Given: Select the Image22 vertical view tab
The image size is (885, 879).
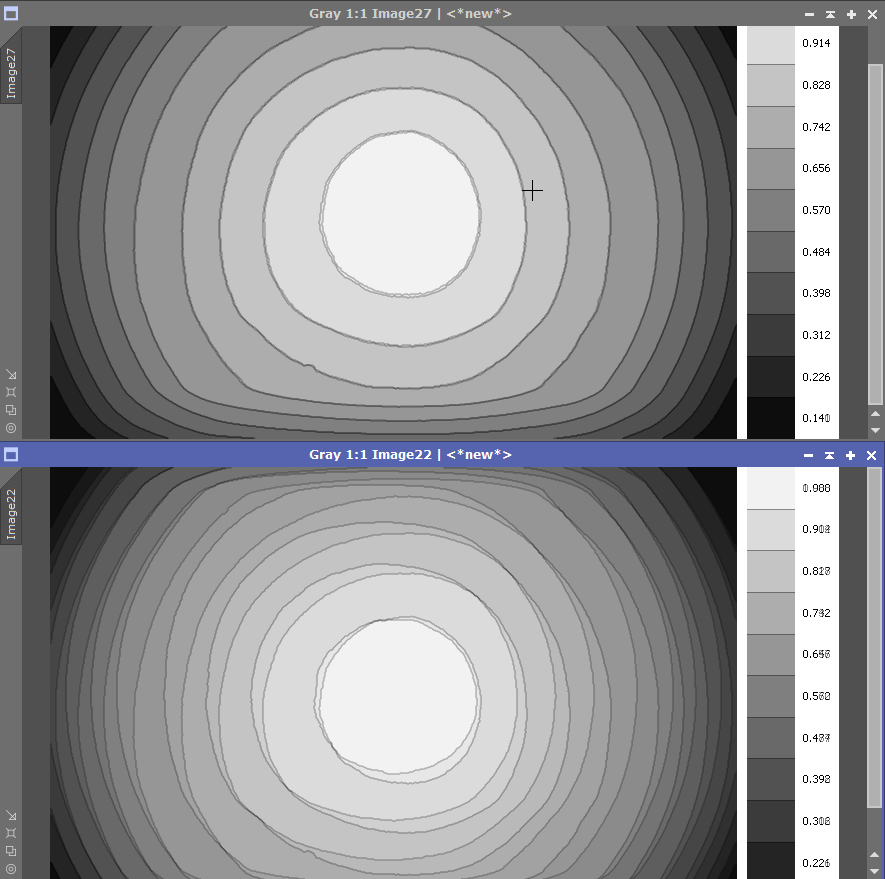Looking at the screenshot, I should (11, 514).
